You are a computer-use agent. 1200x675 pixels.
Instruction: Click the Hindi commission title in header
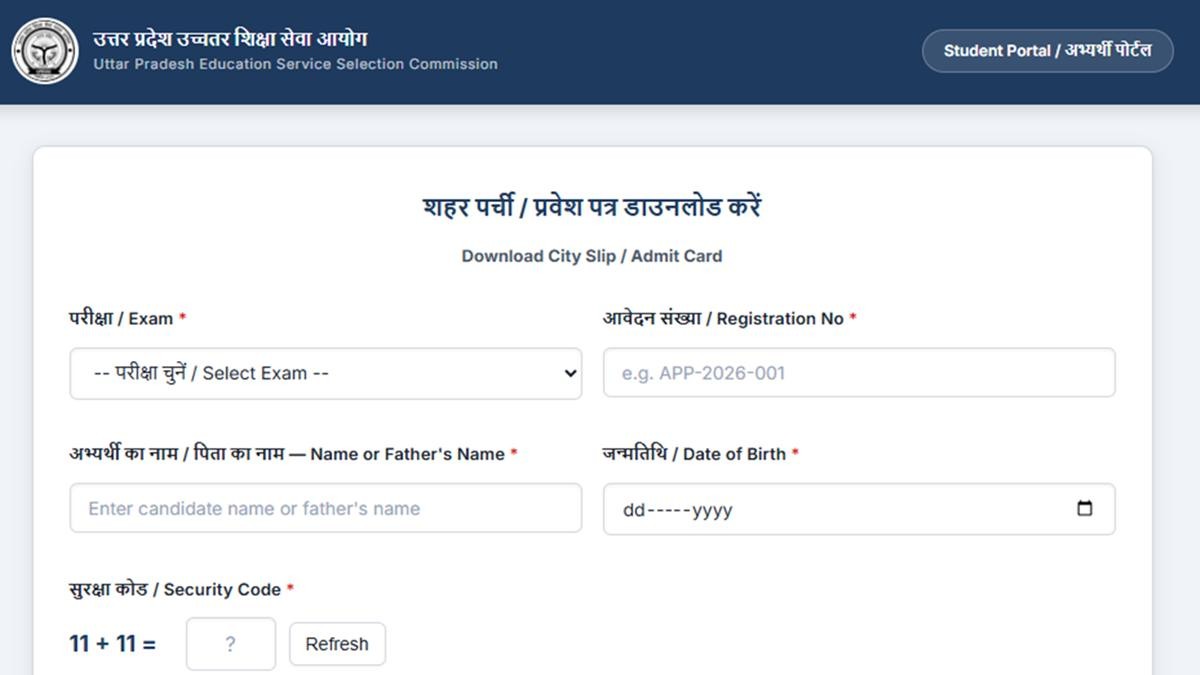pyautogui.click(x=230, y=39)
